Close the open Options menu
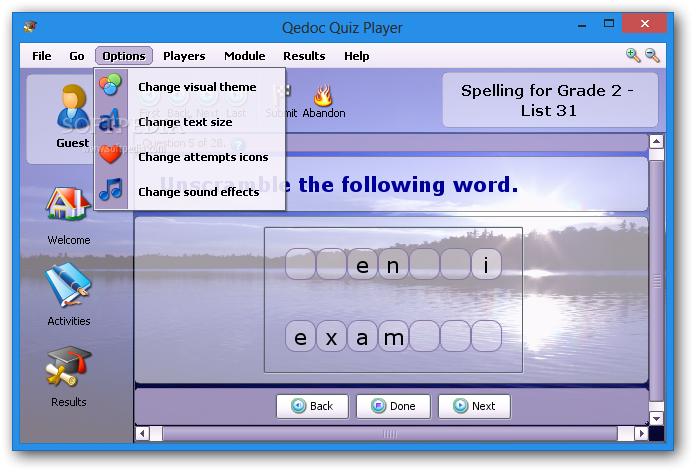 (x=124, y=56)
